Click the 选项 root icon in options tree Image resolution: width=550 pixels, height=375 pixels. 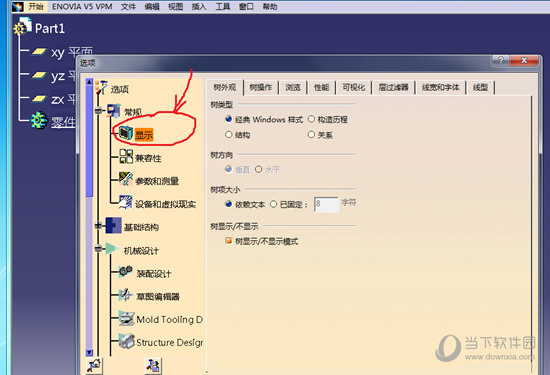[102, 87]
